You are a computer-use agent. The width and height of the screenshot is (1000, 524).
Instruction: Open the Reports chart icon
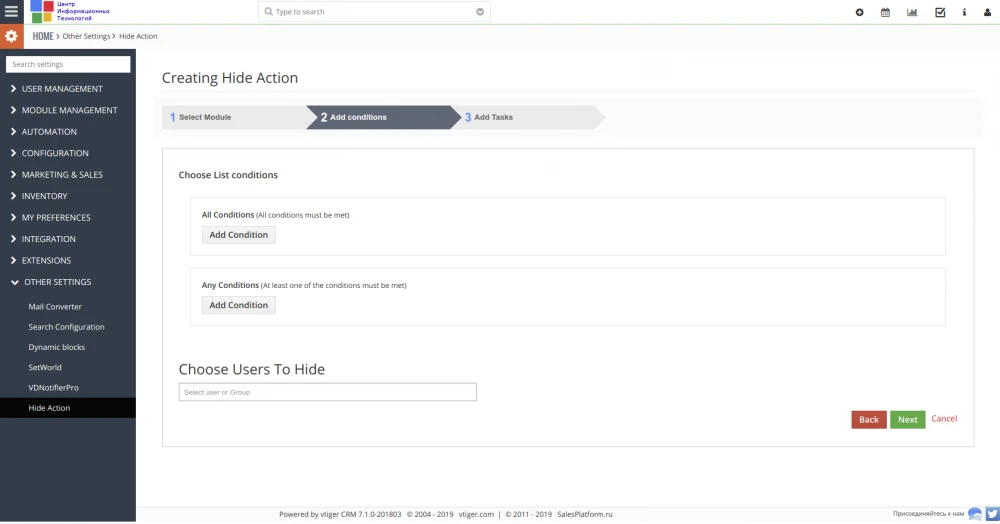click(912, 12)
